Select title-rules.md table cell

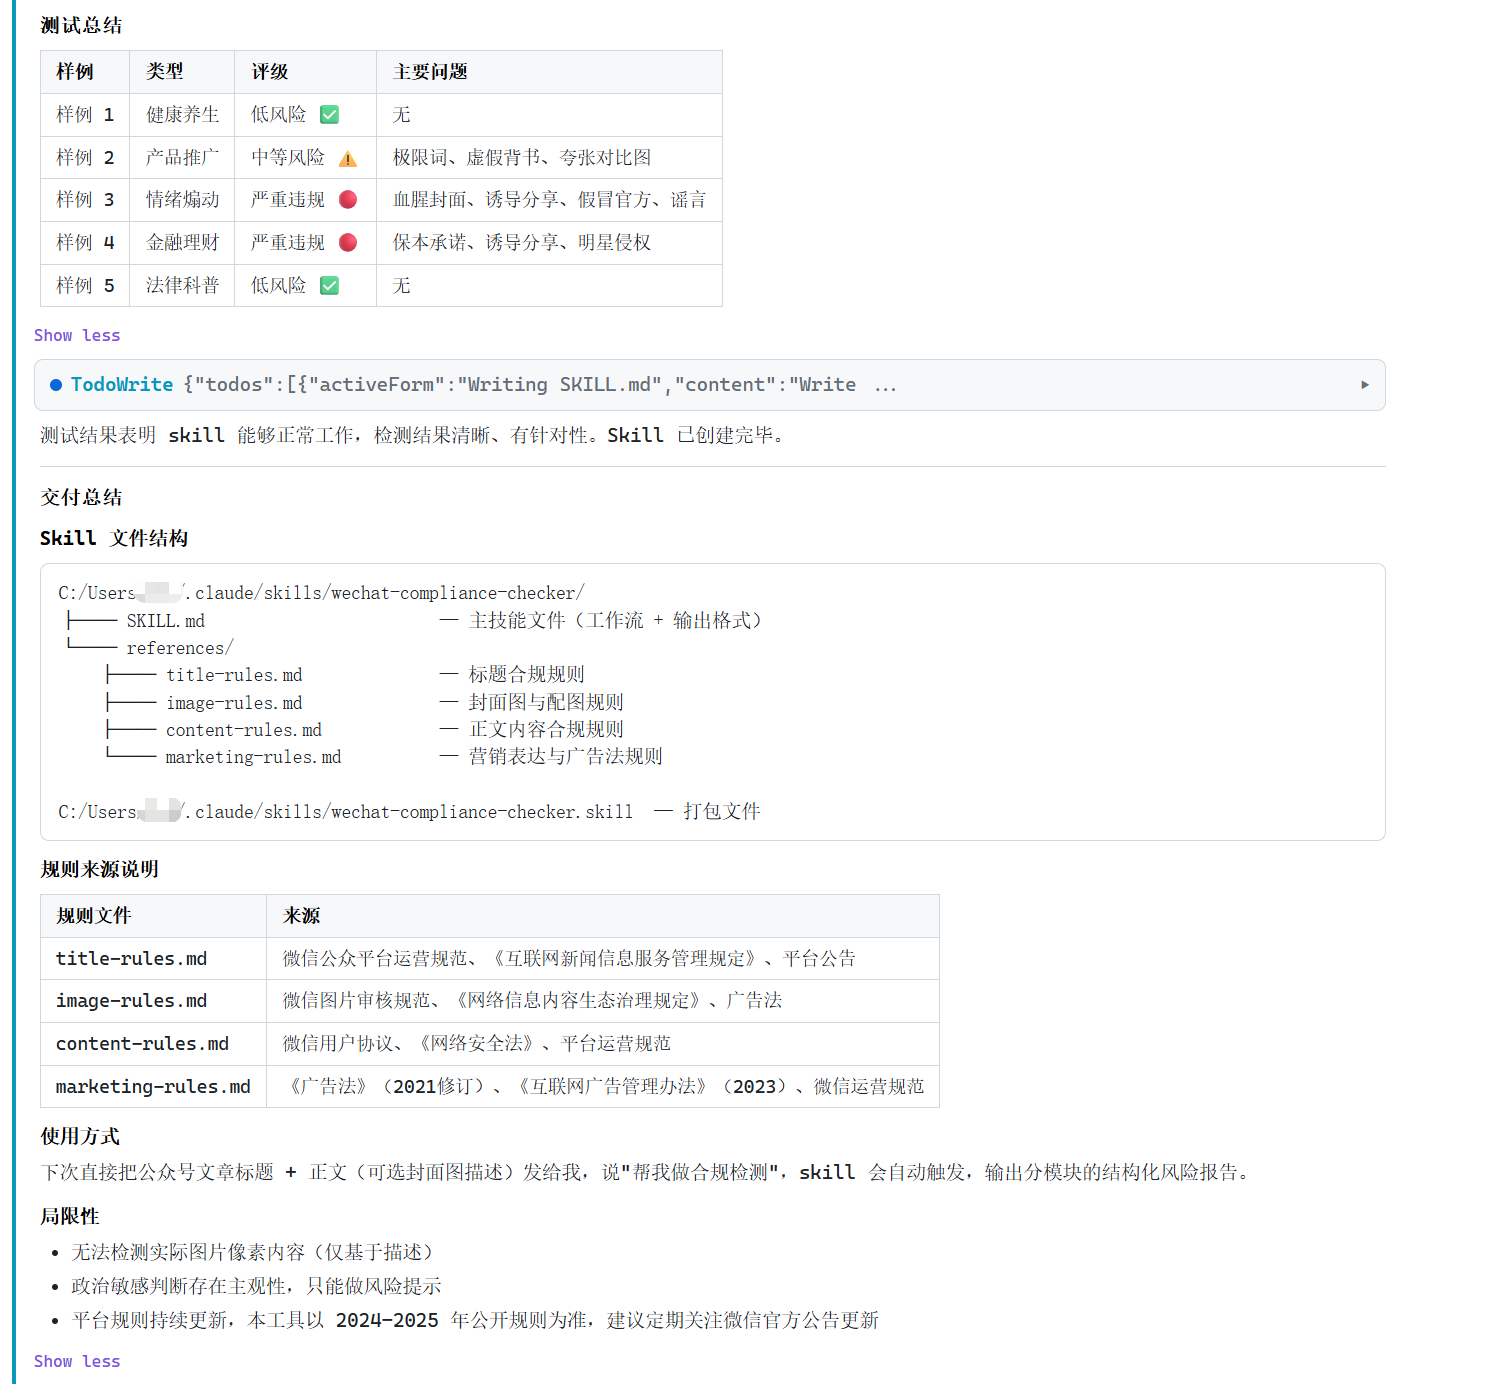tap(154, 959)
